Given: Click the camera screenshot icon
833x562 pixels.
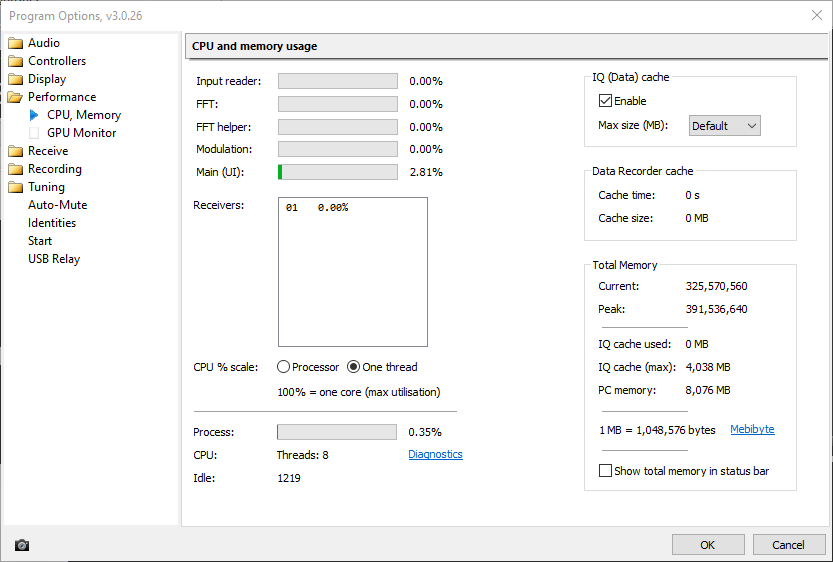Looking at the screenshot, I should pos(22,545).
